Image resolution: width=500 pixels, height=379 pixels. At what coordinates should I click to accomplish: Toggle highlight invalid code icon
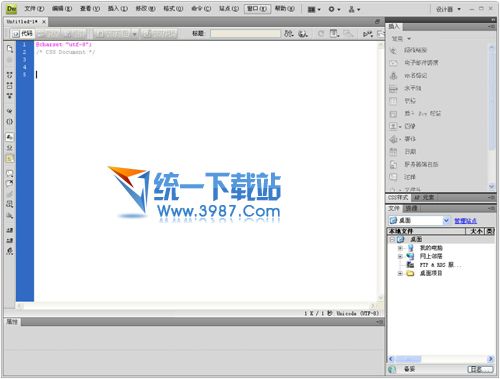click(10, 148)
